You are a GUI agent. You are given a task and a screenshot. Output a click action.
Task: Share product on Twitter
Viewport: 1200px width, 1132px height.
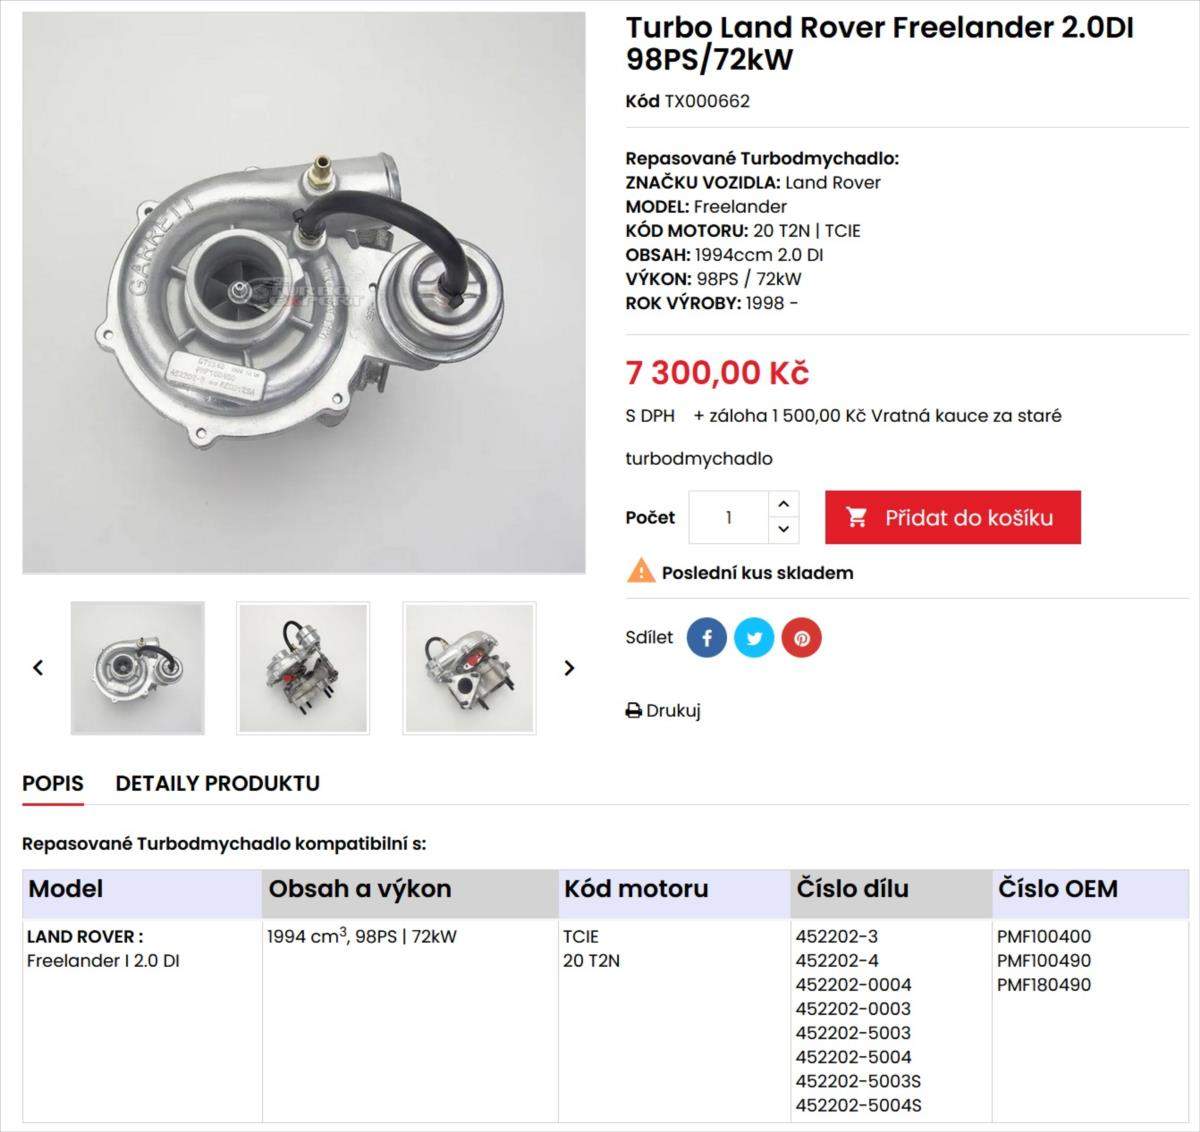pos(754,638)
